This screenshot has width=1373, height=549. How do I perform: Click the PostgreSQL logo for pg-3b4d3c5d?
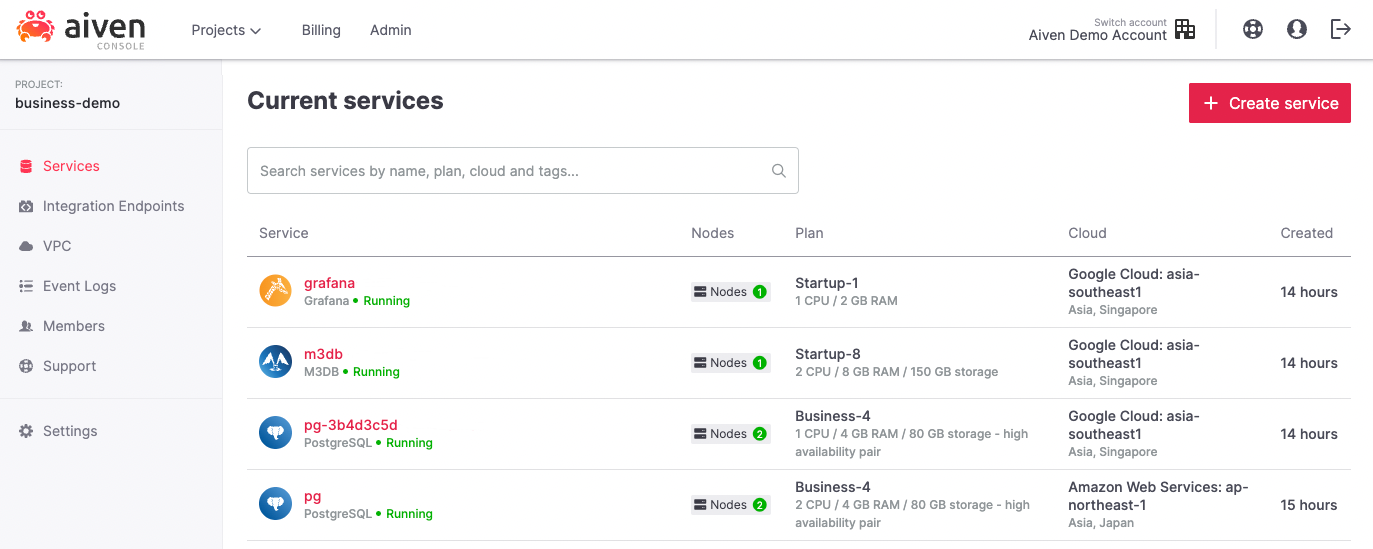(275, 433)
